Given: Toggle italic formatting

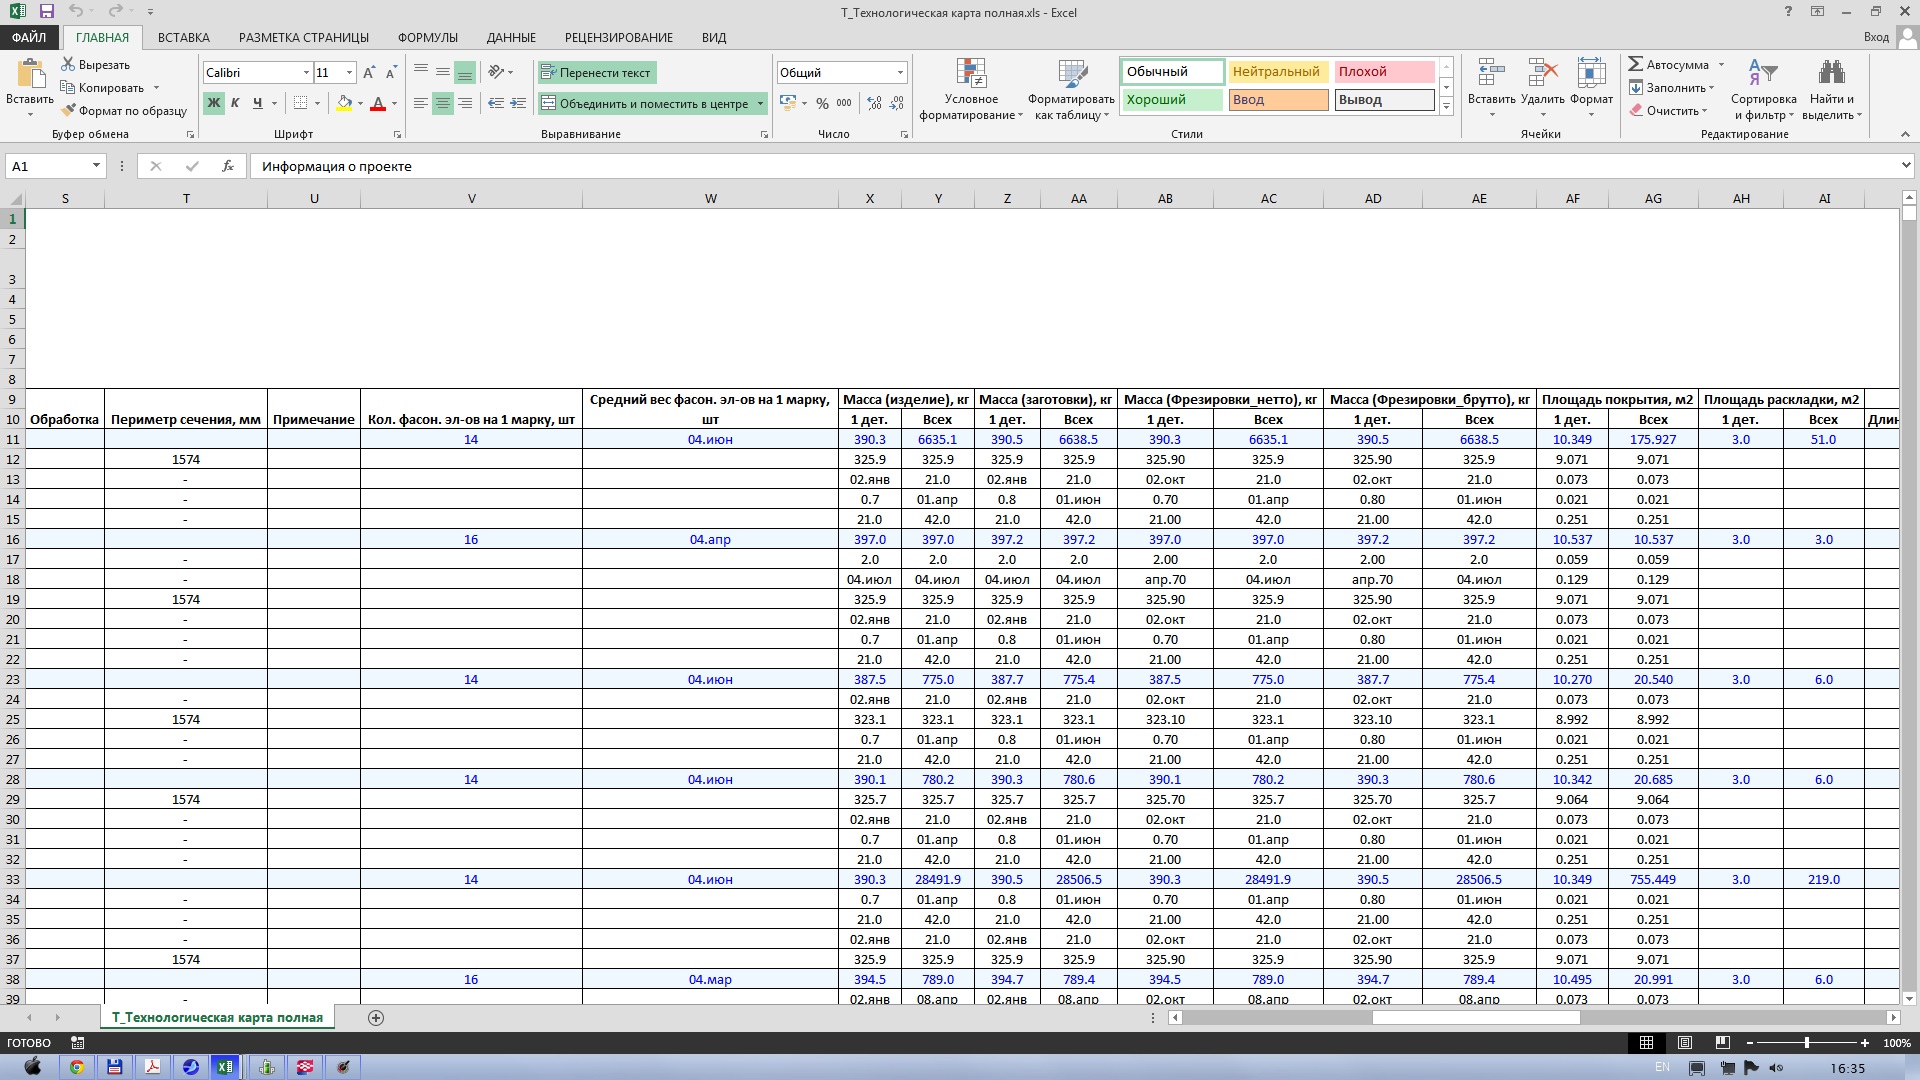Looking at the screenshot, I should point(235,103).
